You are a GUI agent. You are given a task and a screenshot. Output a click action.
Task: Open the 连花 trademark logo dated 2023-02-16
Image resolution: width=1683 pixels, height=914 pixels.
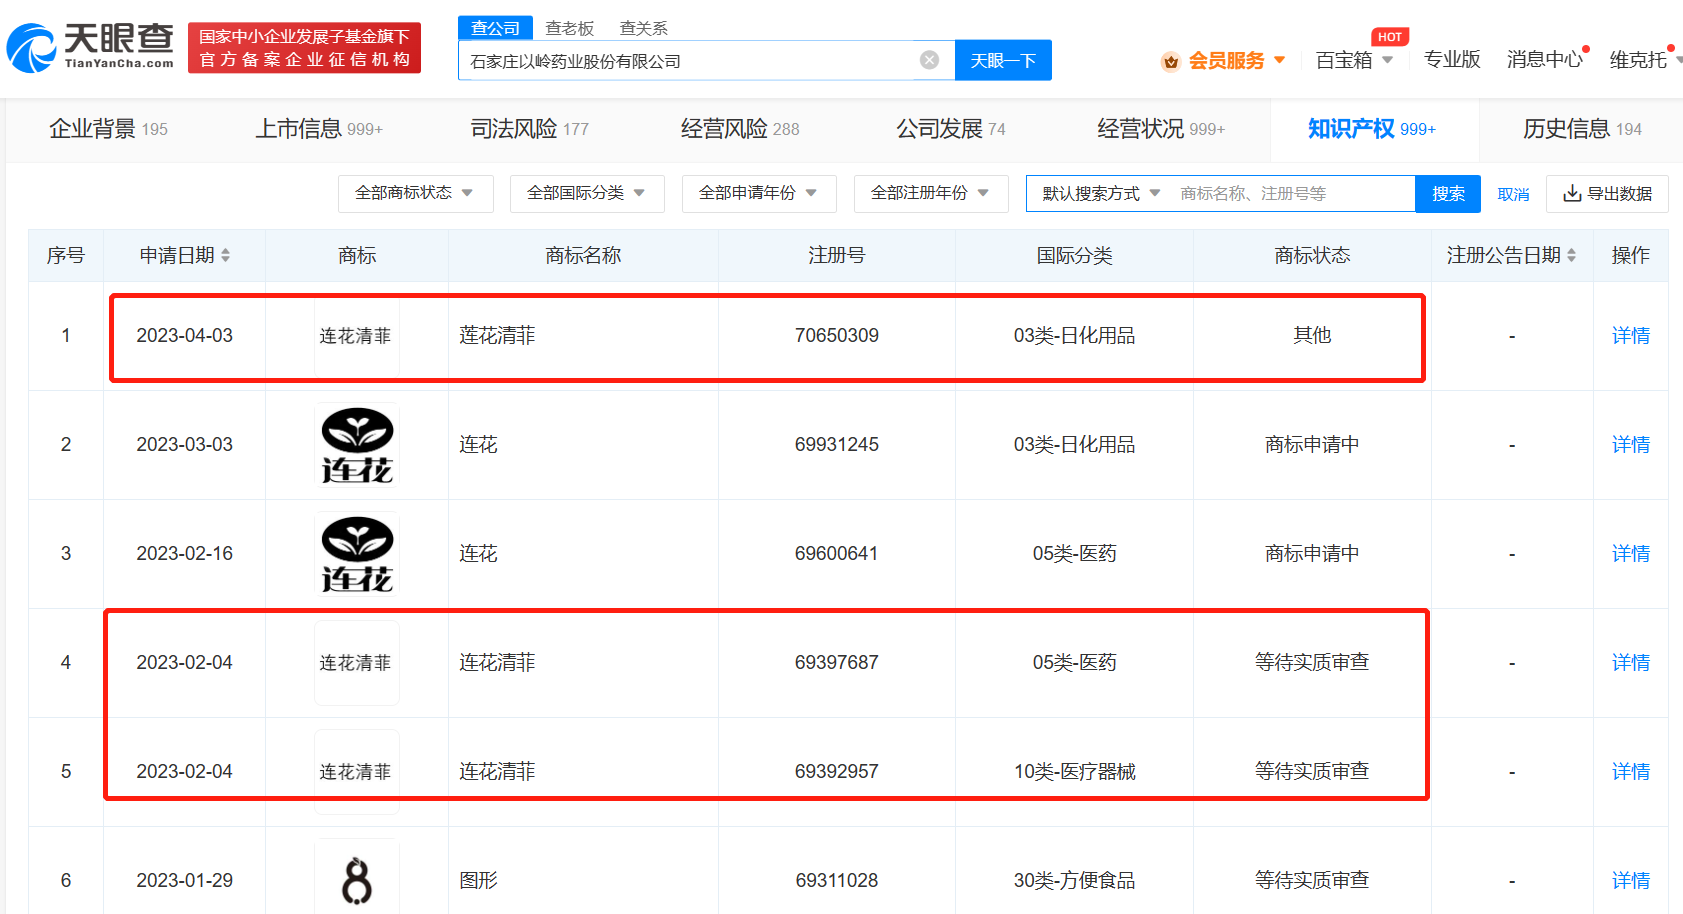[x=357, y=554]
